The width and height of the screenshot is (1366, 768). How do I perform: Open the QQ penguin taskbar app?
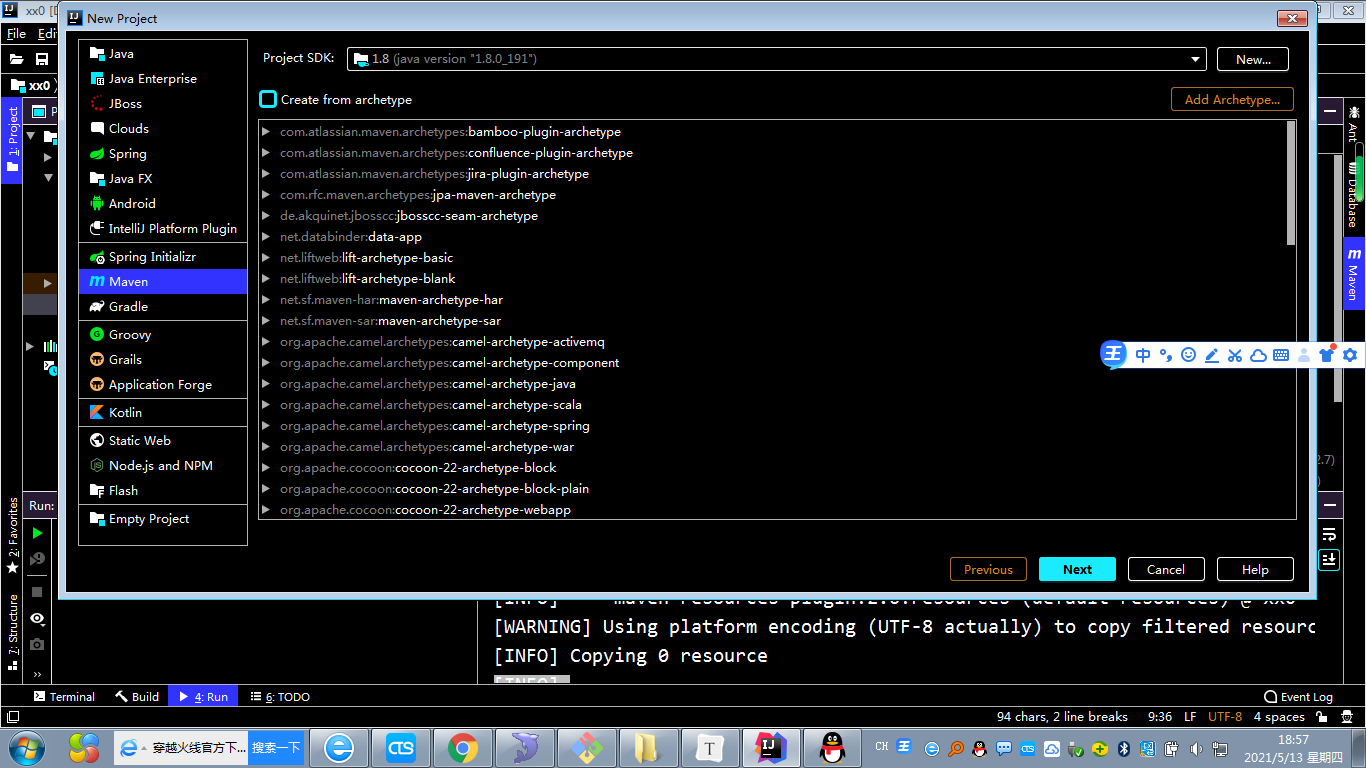coord(831,747)
